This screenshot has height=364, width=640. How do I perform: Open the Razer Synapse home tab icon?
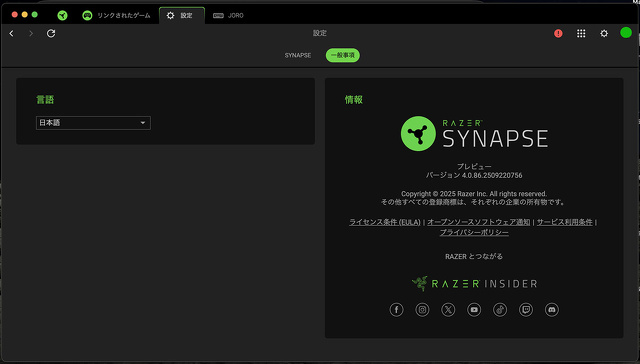point(62,16)
